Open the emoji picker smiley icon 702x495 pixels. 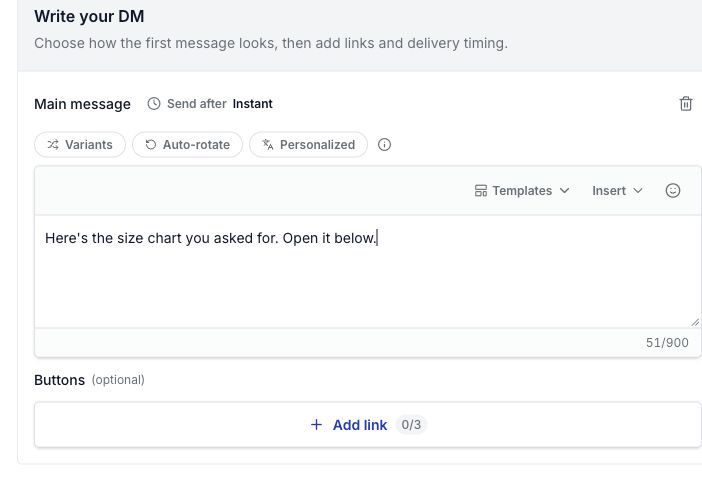[x=672, y=191]
